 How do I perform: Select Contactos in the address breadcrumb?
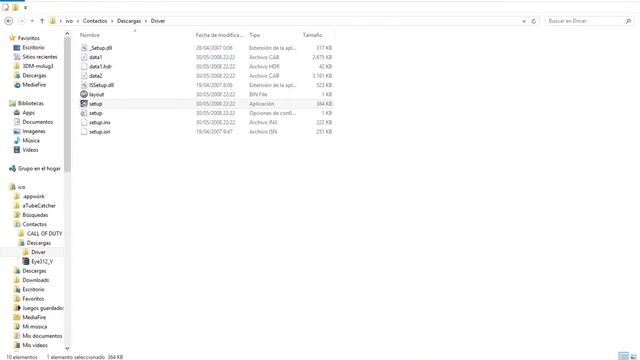pyautogui.click(x=95, y=21)
